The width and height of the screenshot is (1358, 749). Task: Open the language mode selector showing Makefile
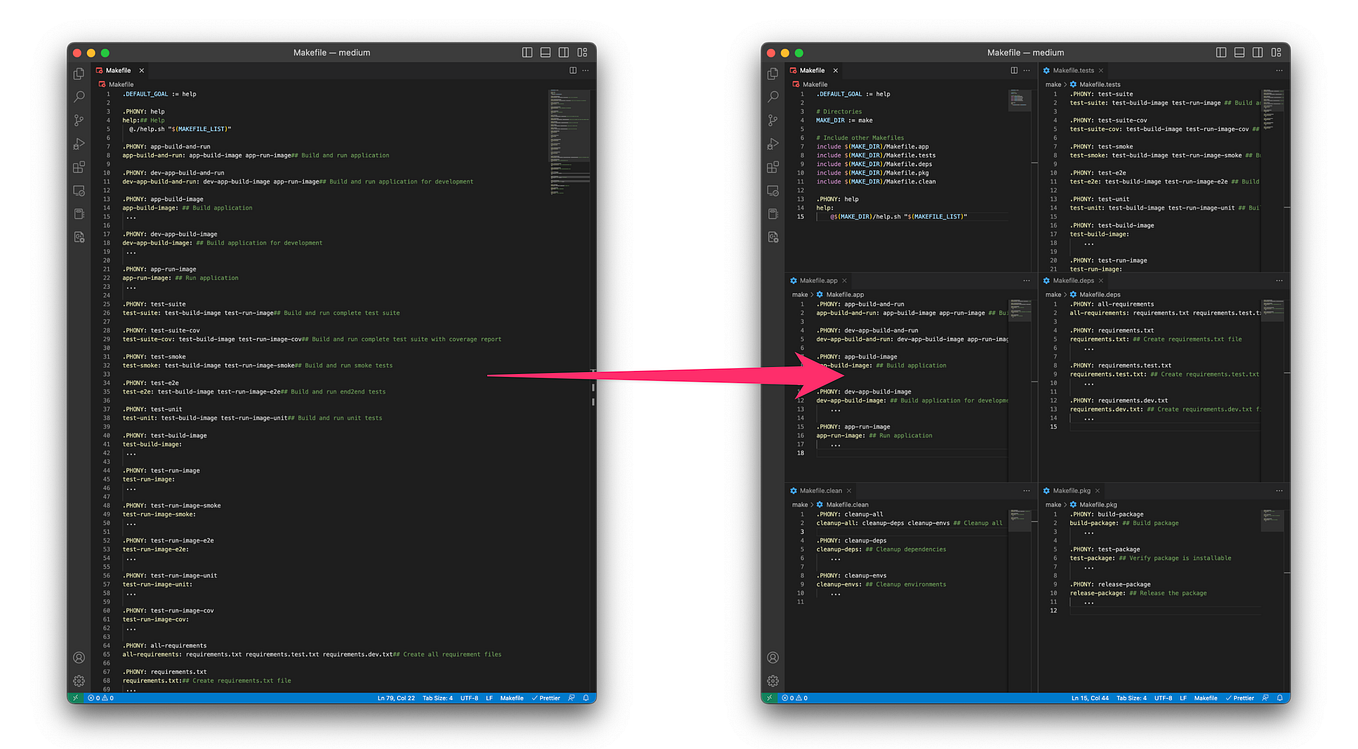[x=511, y=698]
